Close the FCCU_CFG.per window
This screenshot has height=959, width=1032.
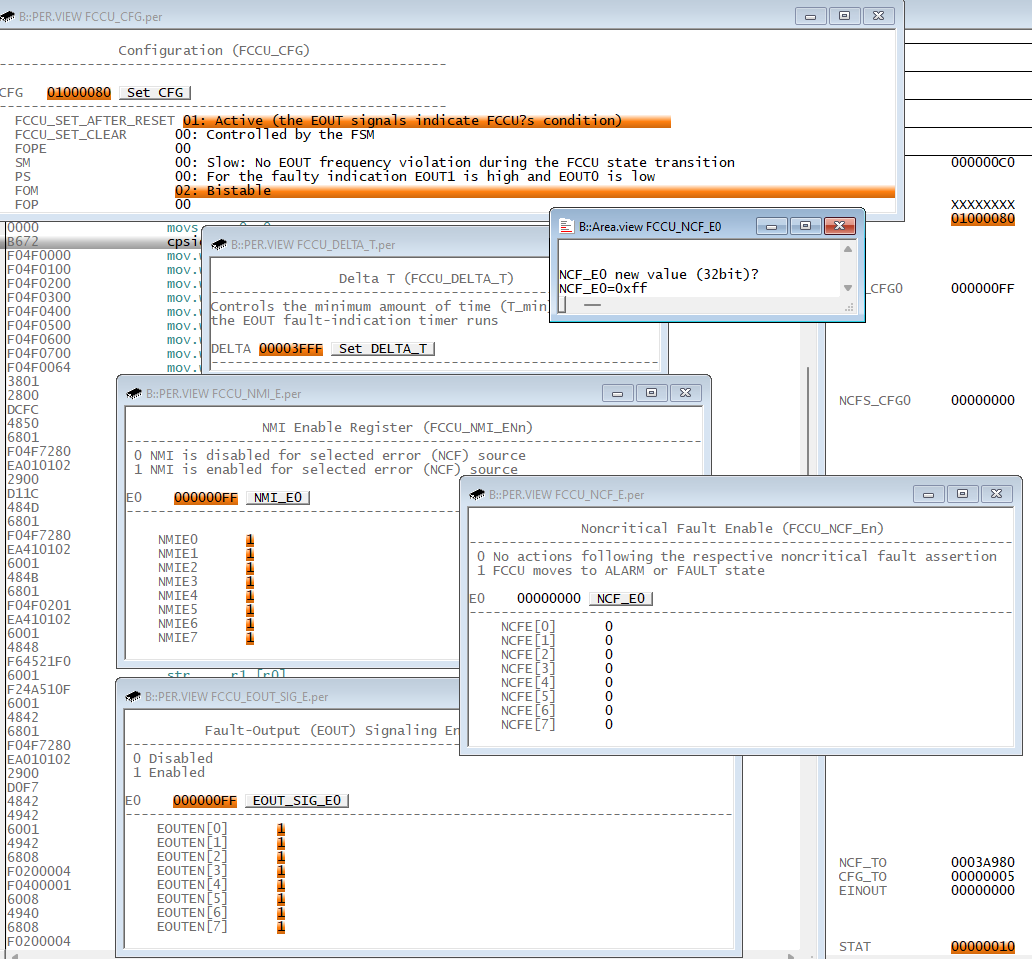pyautogui.click(x=879, y=16)
